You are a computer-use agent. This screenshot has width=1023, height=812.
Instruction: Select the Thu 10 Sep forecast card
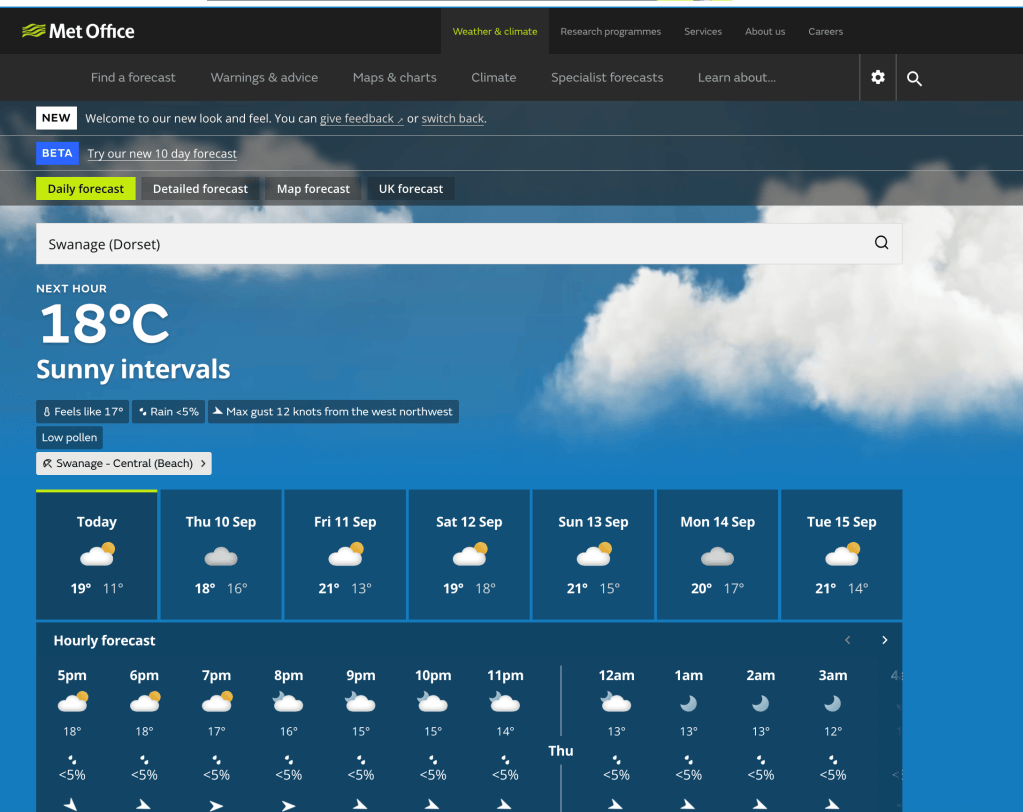(x=221, y=554)
